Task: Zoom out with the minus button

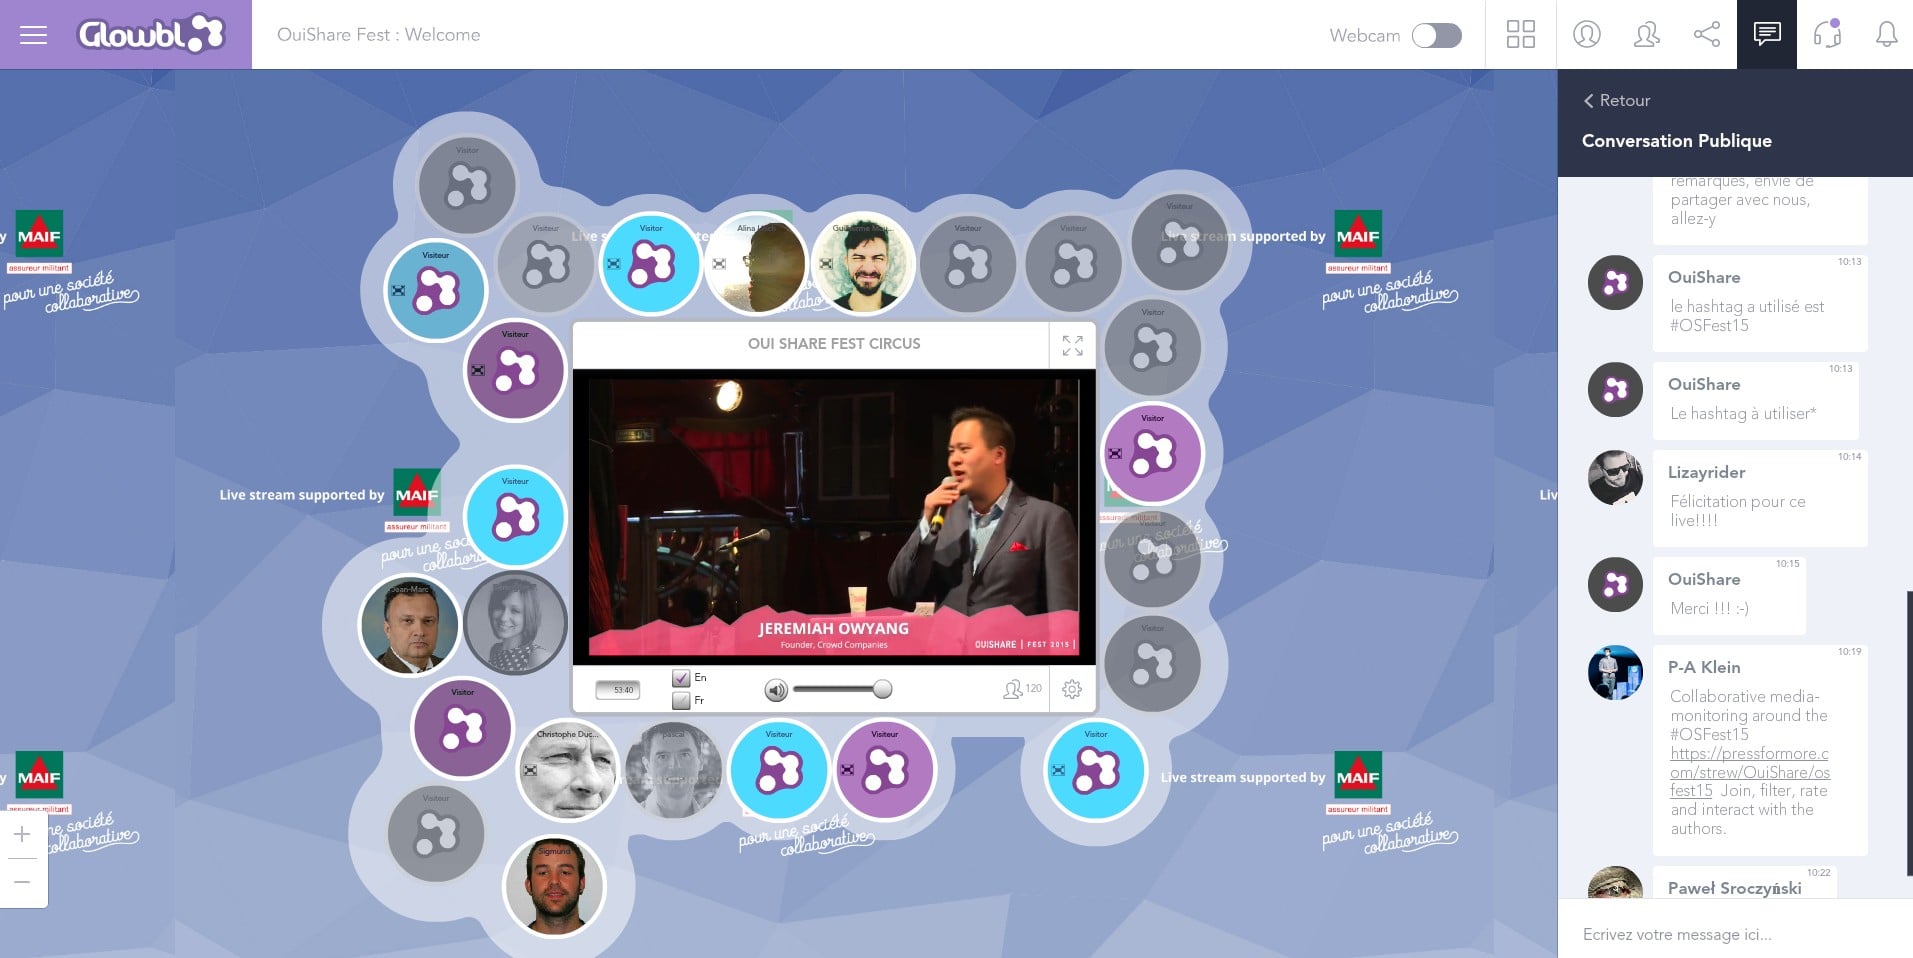Action: click(22, 882)
